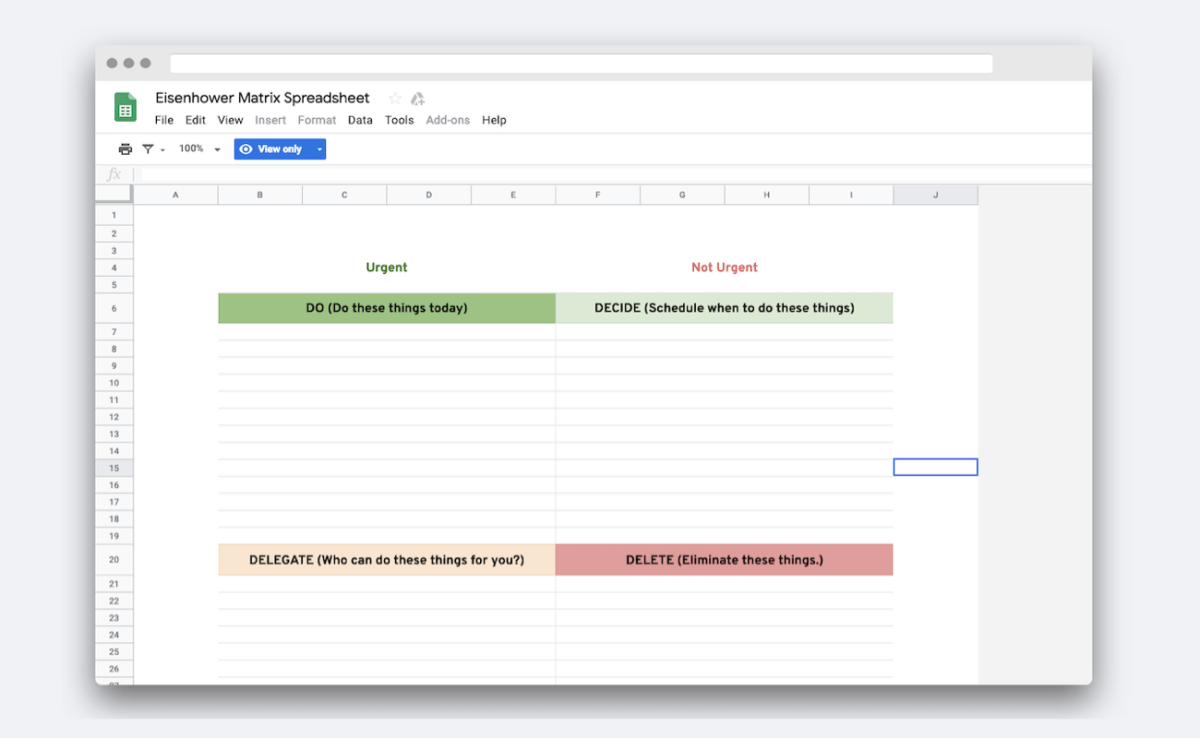Click the red DELETE quadrant header cell
The height and width of the screenshot is (738, 1200).
click(x=724, y=560)
